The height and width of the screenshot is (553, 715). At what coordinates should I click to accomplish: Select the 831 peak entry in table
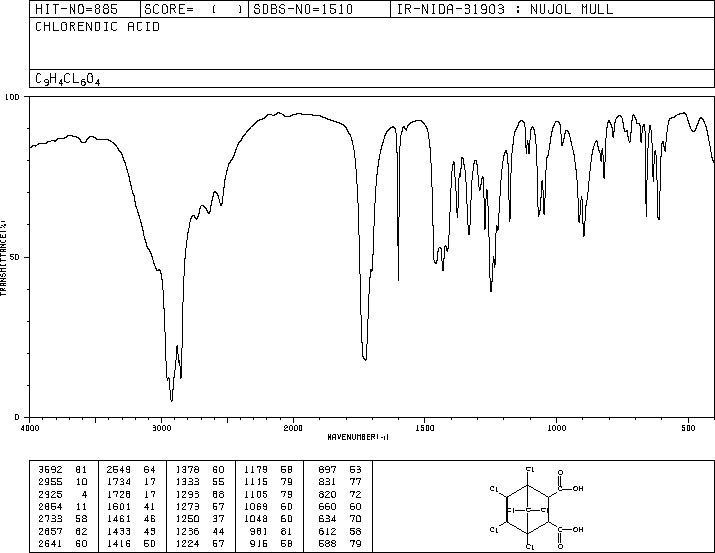[x=340, y=482]
